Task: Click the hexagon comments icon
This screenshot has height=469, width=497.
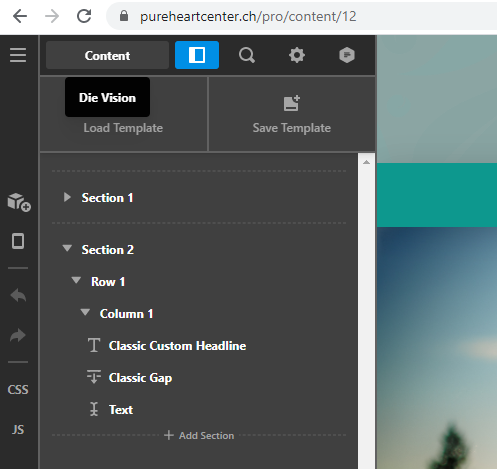Action: 347,55
